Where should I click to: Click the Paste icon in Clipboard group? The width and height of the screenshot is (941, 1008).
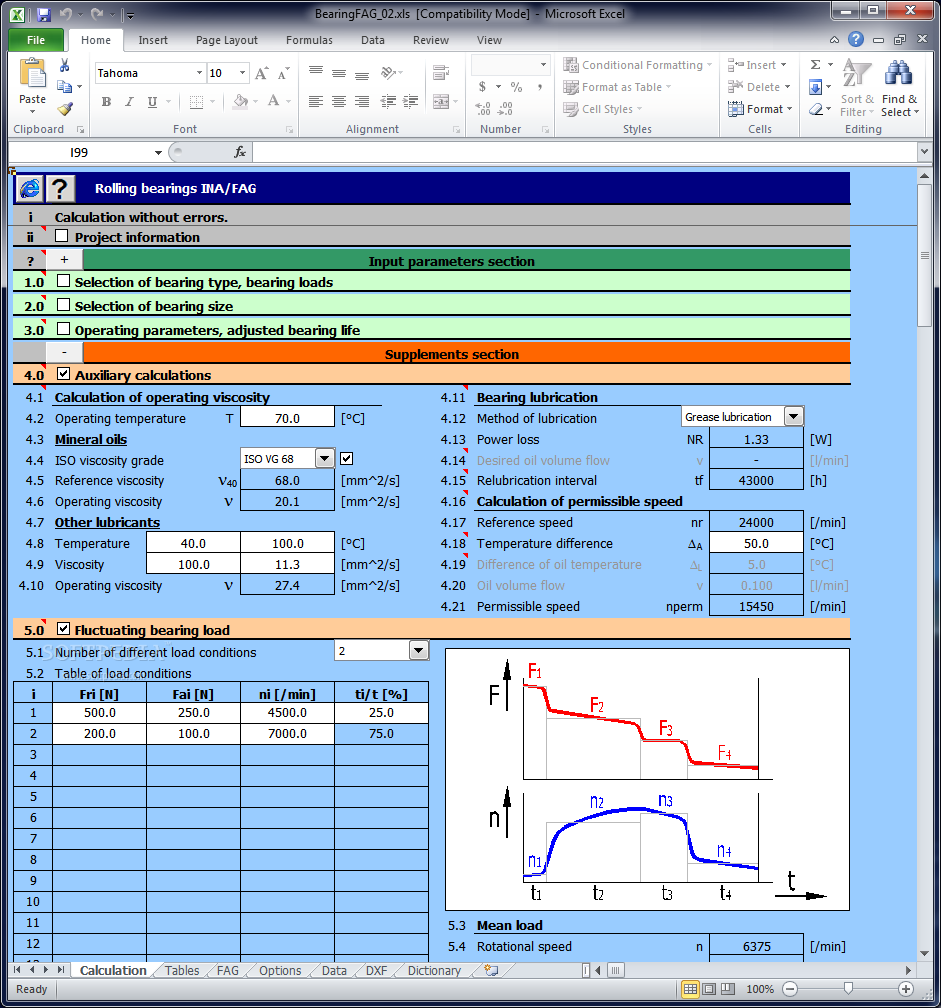coord(32,73)
